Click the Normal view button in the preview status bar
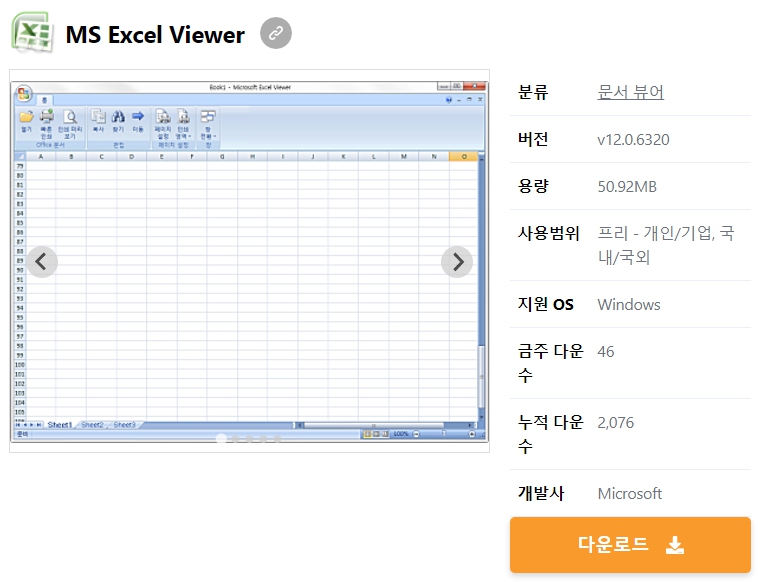This screenshot has width=760, height=582. tap(367, 434)
